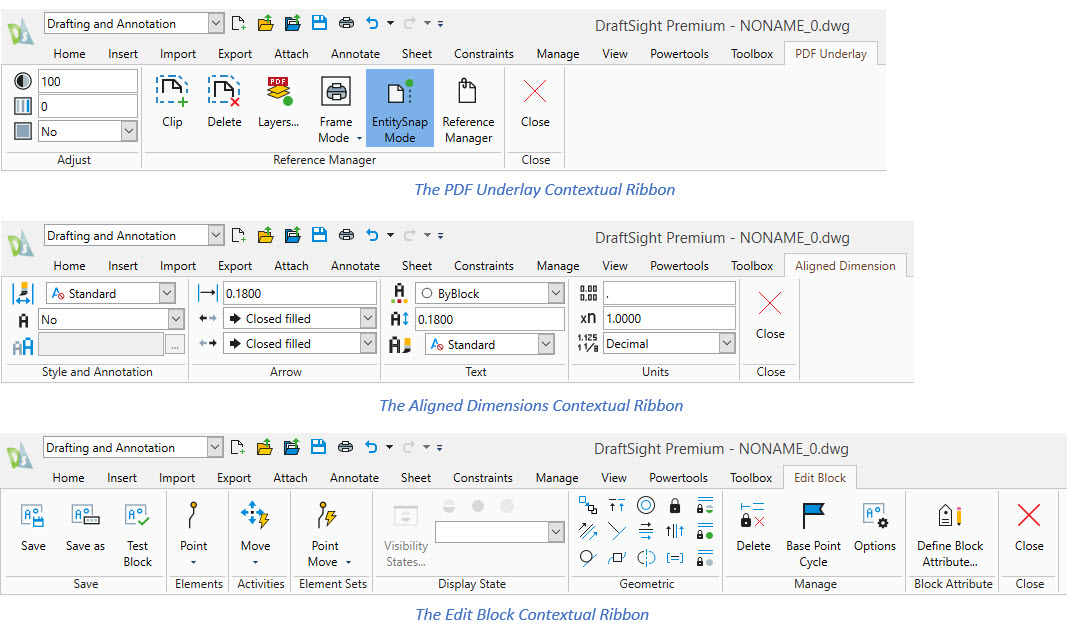Open the Reference Manager from the PDF Underlay ribbon
This screenshot has width=1067, height=635.
pyautogui.click(x=467, y=105)
